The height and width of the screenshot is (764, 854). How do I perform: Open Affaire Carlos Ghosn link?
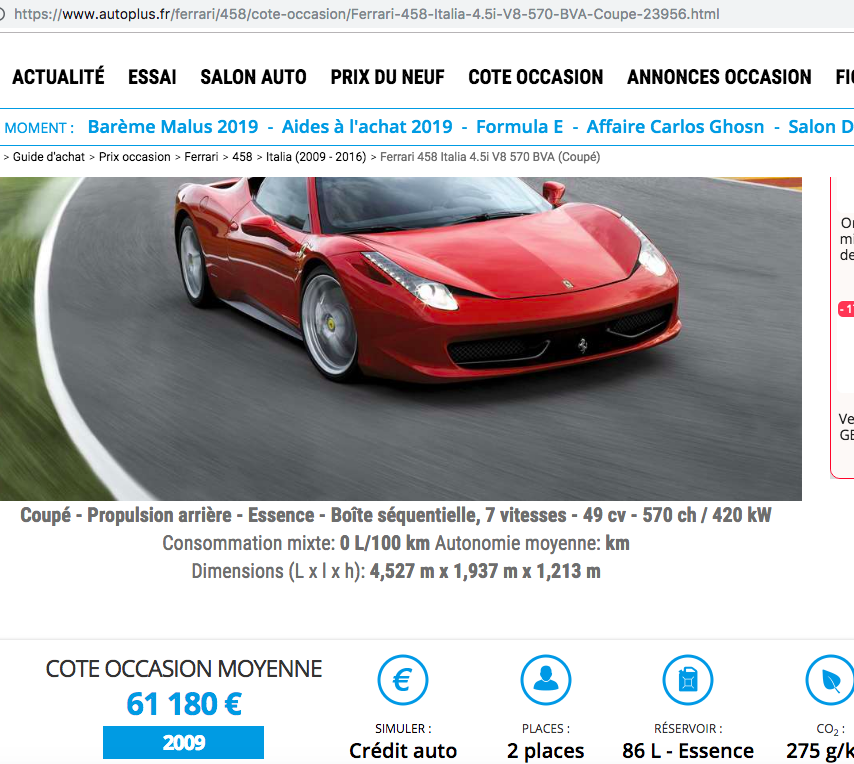[x=675, y=127]
